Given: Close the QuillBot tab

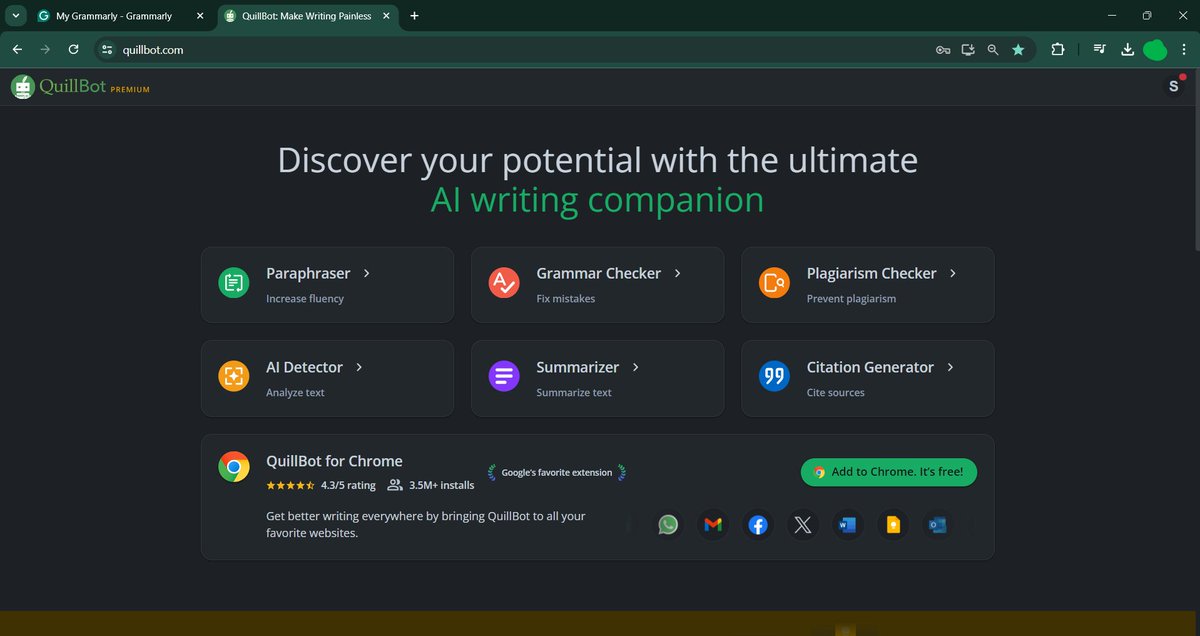Looking at the screenshot, I should pos(386,16).
